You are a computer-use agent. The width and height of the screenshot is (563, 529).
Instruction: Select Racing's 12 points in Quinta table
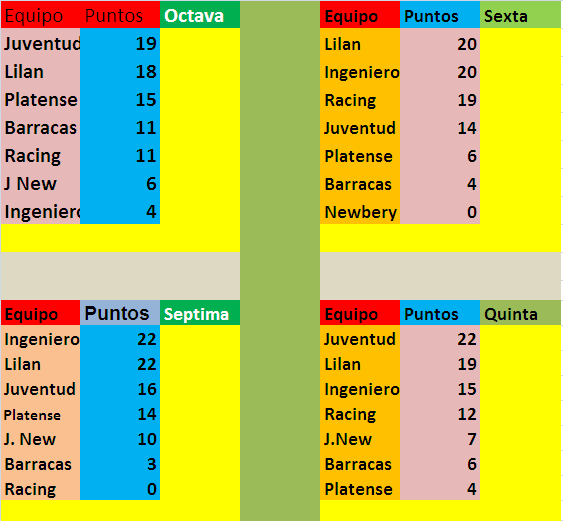click(440, 414)
